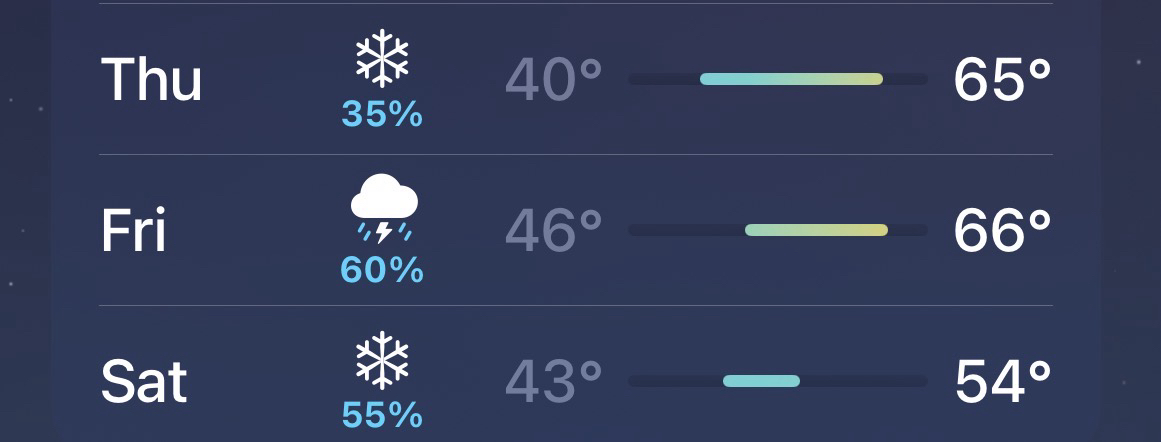The width and height of the screenshot is (1161, 442).
Task: Tap the 66° high temperature
Action: coord(1002,231)
